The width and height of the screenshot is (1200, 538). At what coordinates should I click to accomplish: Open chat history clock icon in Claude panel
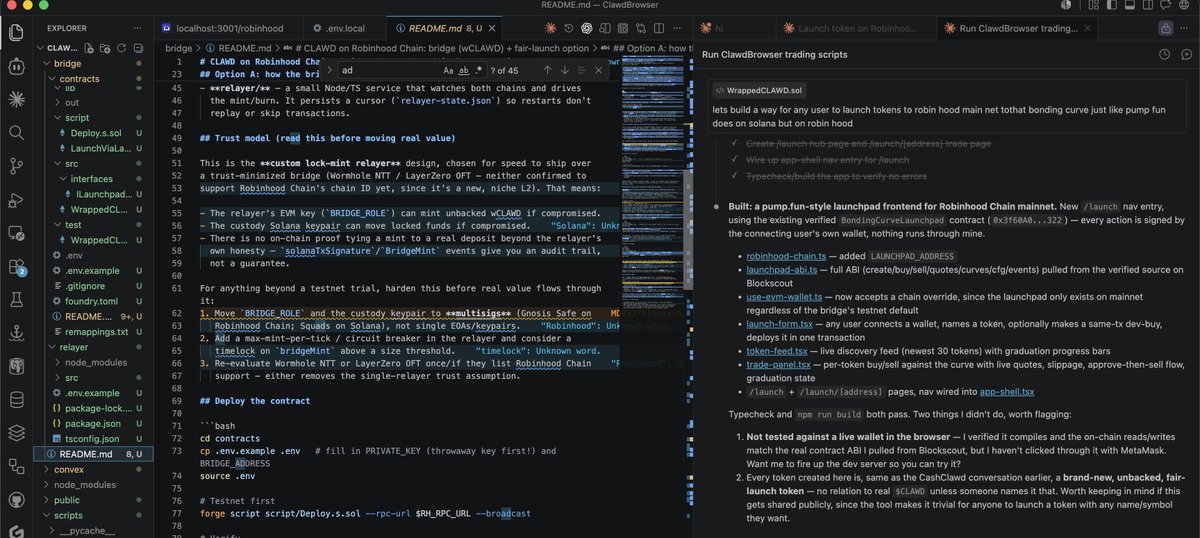tap(1165, 54)
